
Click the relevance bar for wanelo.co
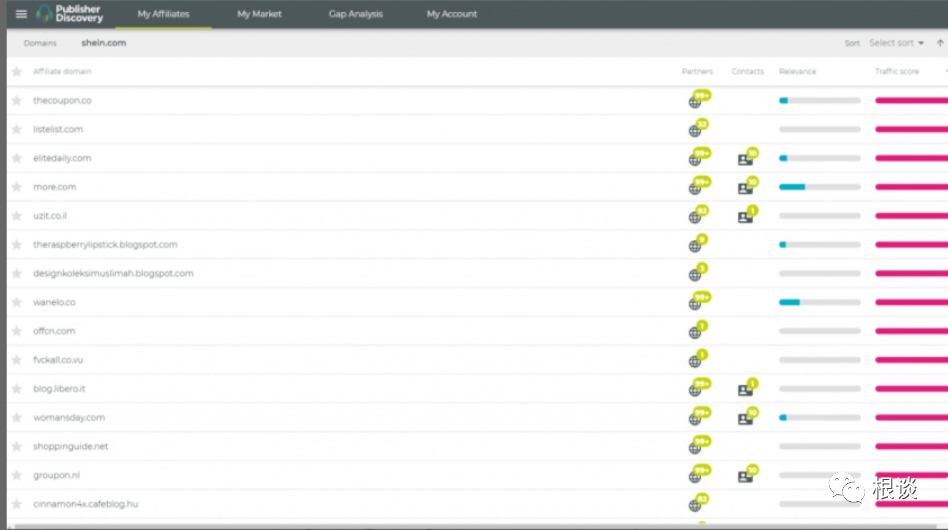tap(820, 302)
